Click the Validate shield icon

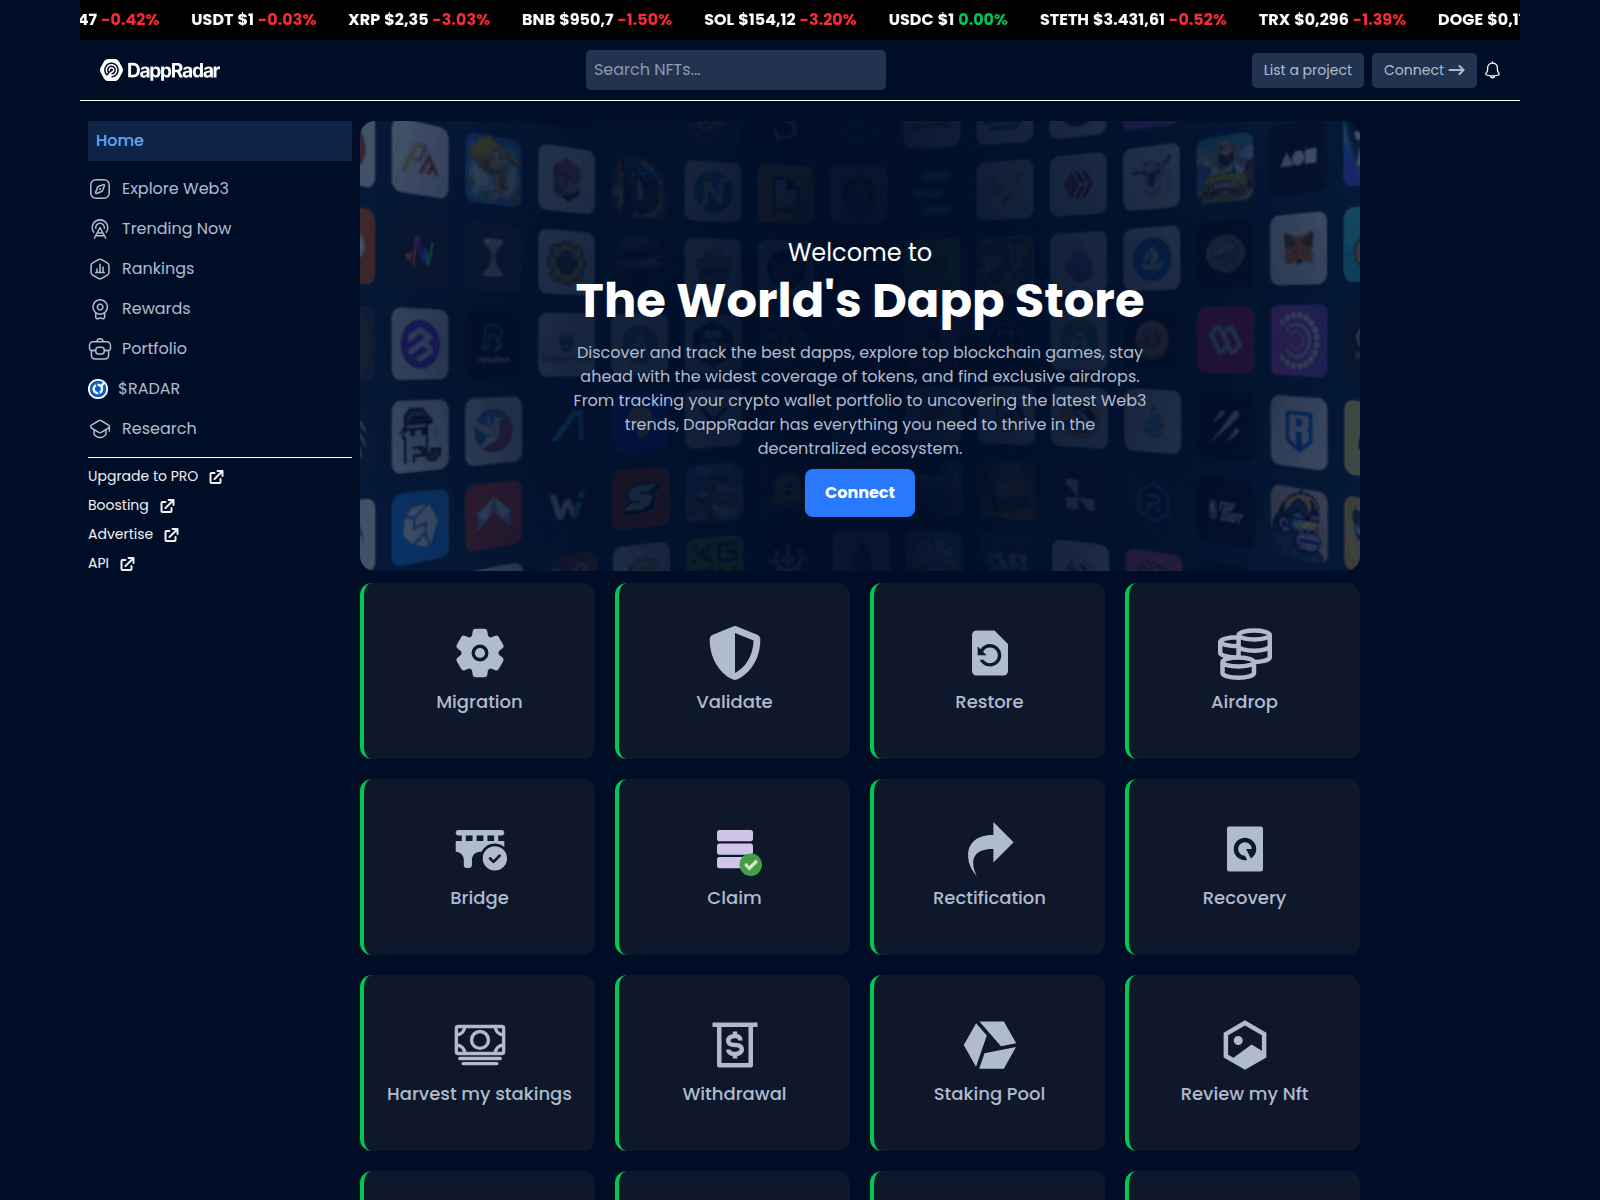(735, 653)
